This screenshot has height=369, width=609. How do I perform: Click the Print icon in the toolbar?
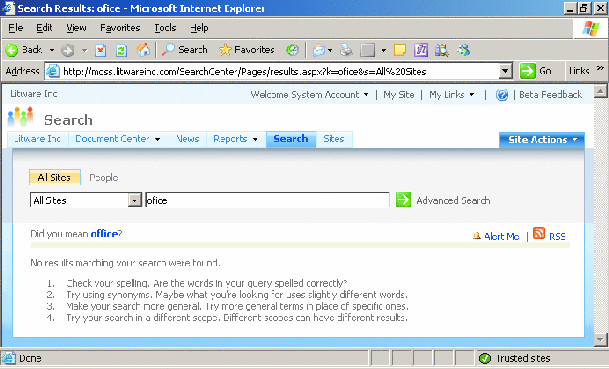346,50
